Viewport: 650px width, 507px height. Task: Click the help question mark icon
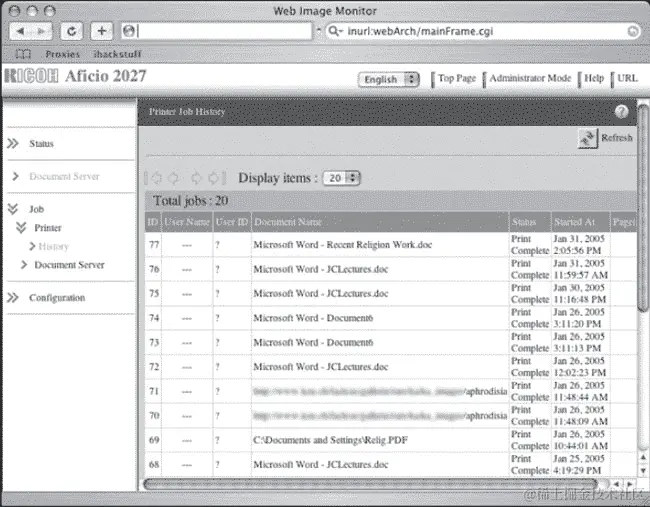621,112
